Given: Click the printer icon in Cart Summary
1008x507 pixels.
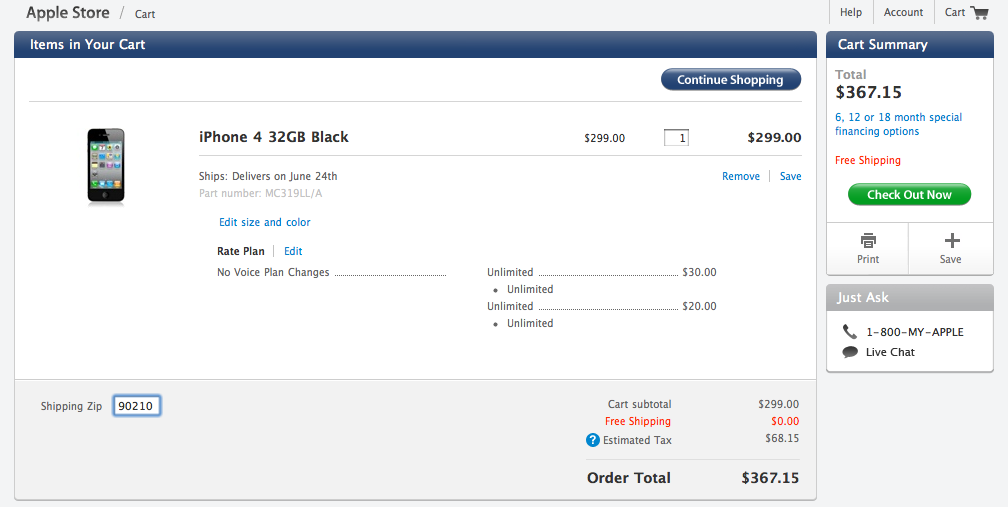Looking at the screenshot, I should point(868,241).
